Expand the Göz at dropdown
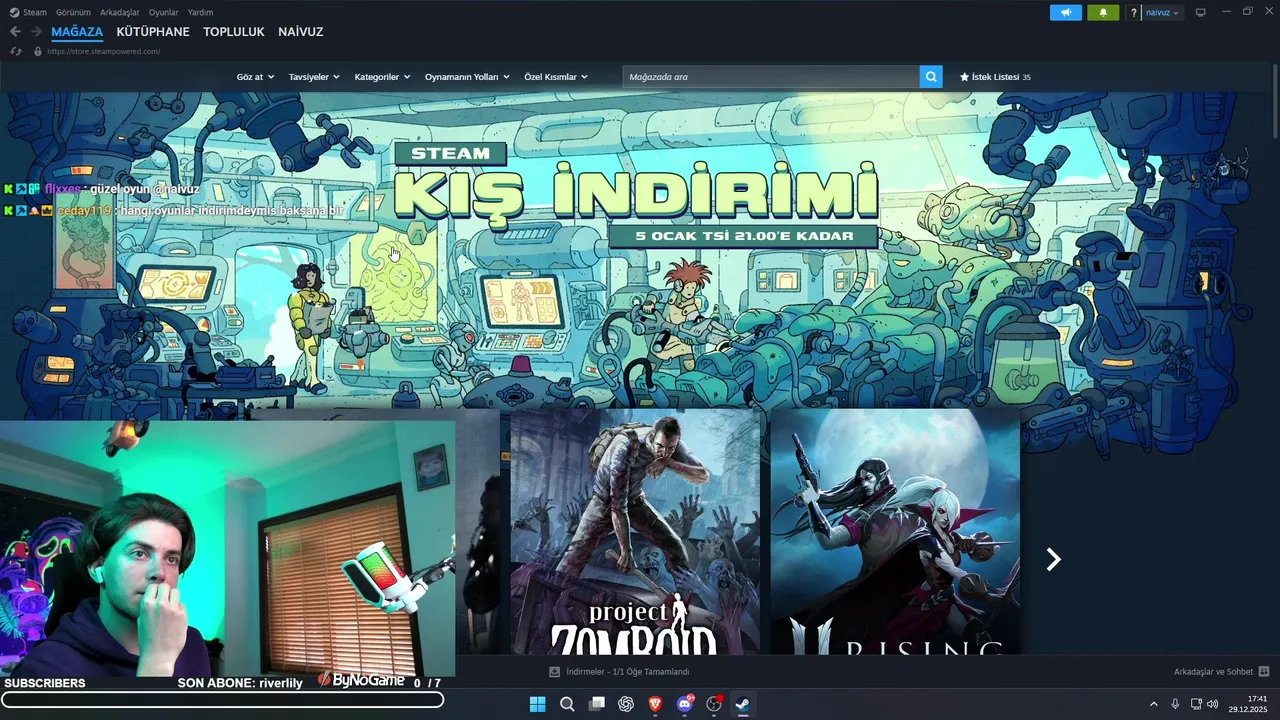Image resolution: width=1280 pixels, height=720 pixels. (x=255, y=77)
